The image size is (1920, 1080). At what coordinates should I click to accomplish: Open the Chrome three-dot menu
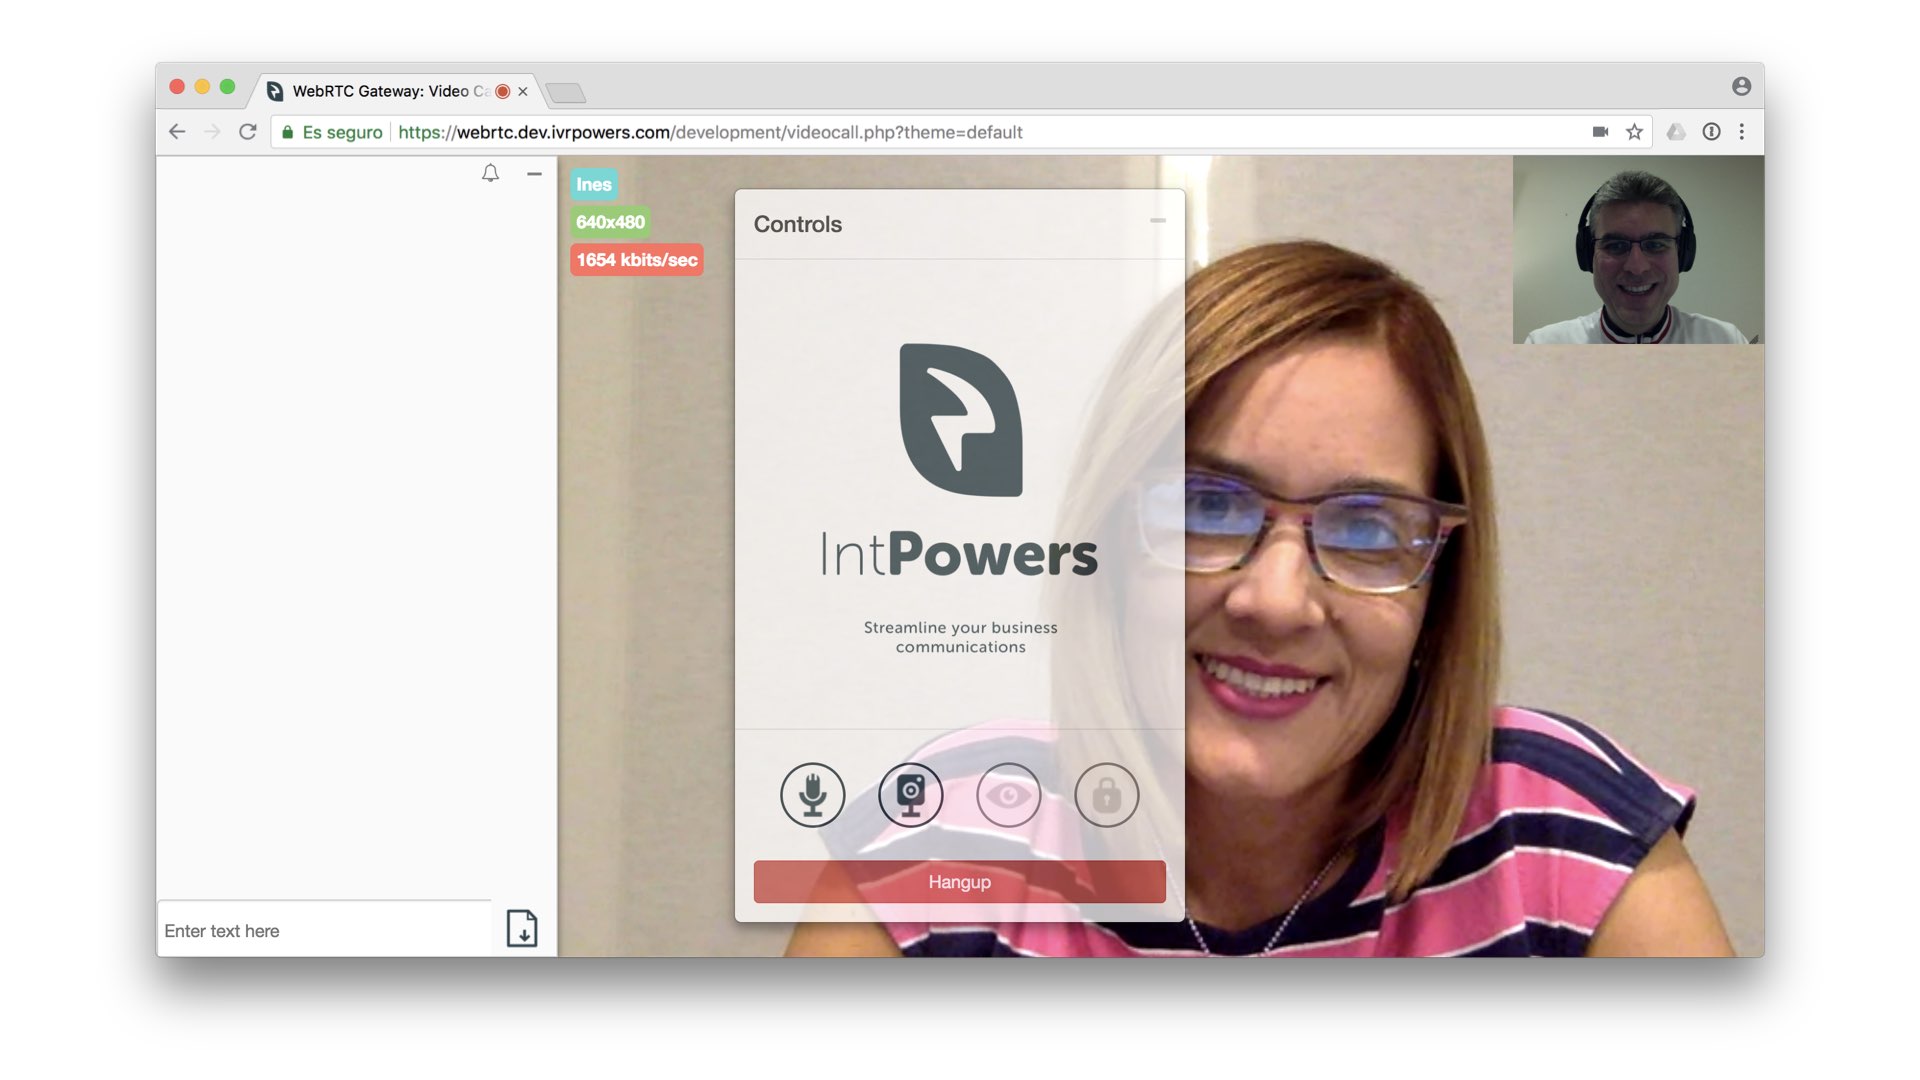[x=1742, y=132]
